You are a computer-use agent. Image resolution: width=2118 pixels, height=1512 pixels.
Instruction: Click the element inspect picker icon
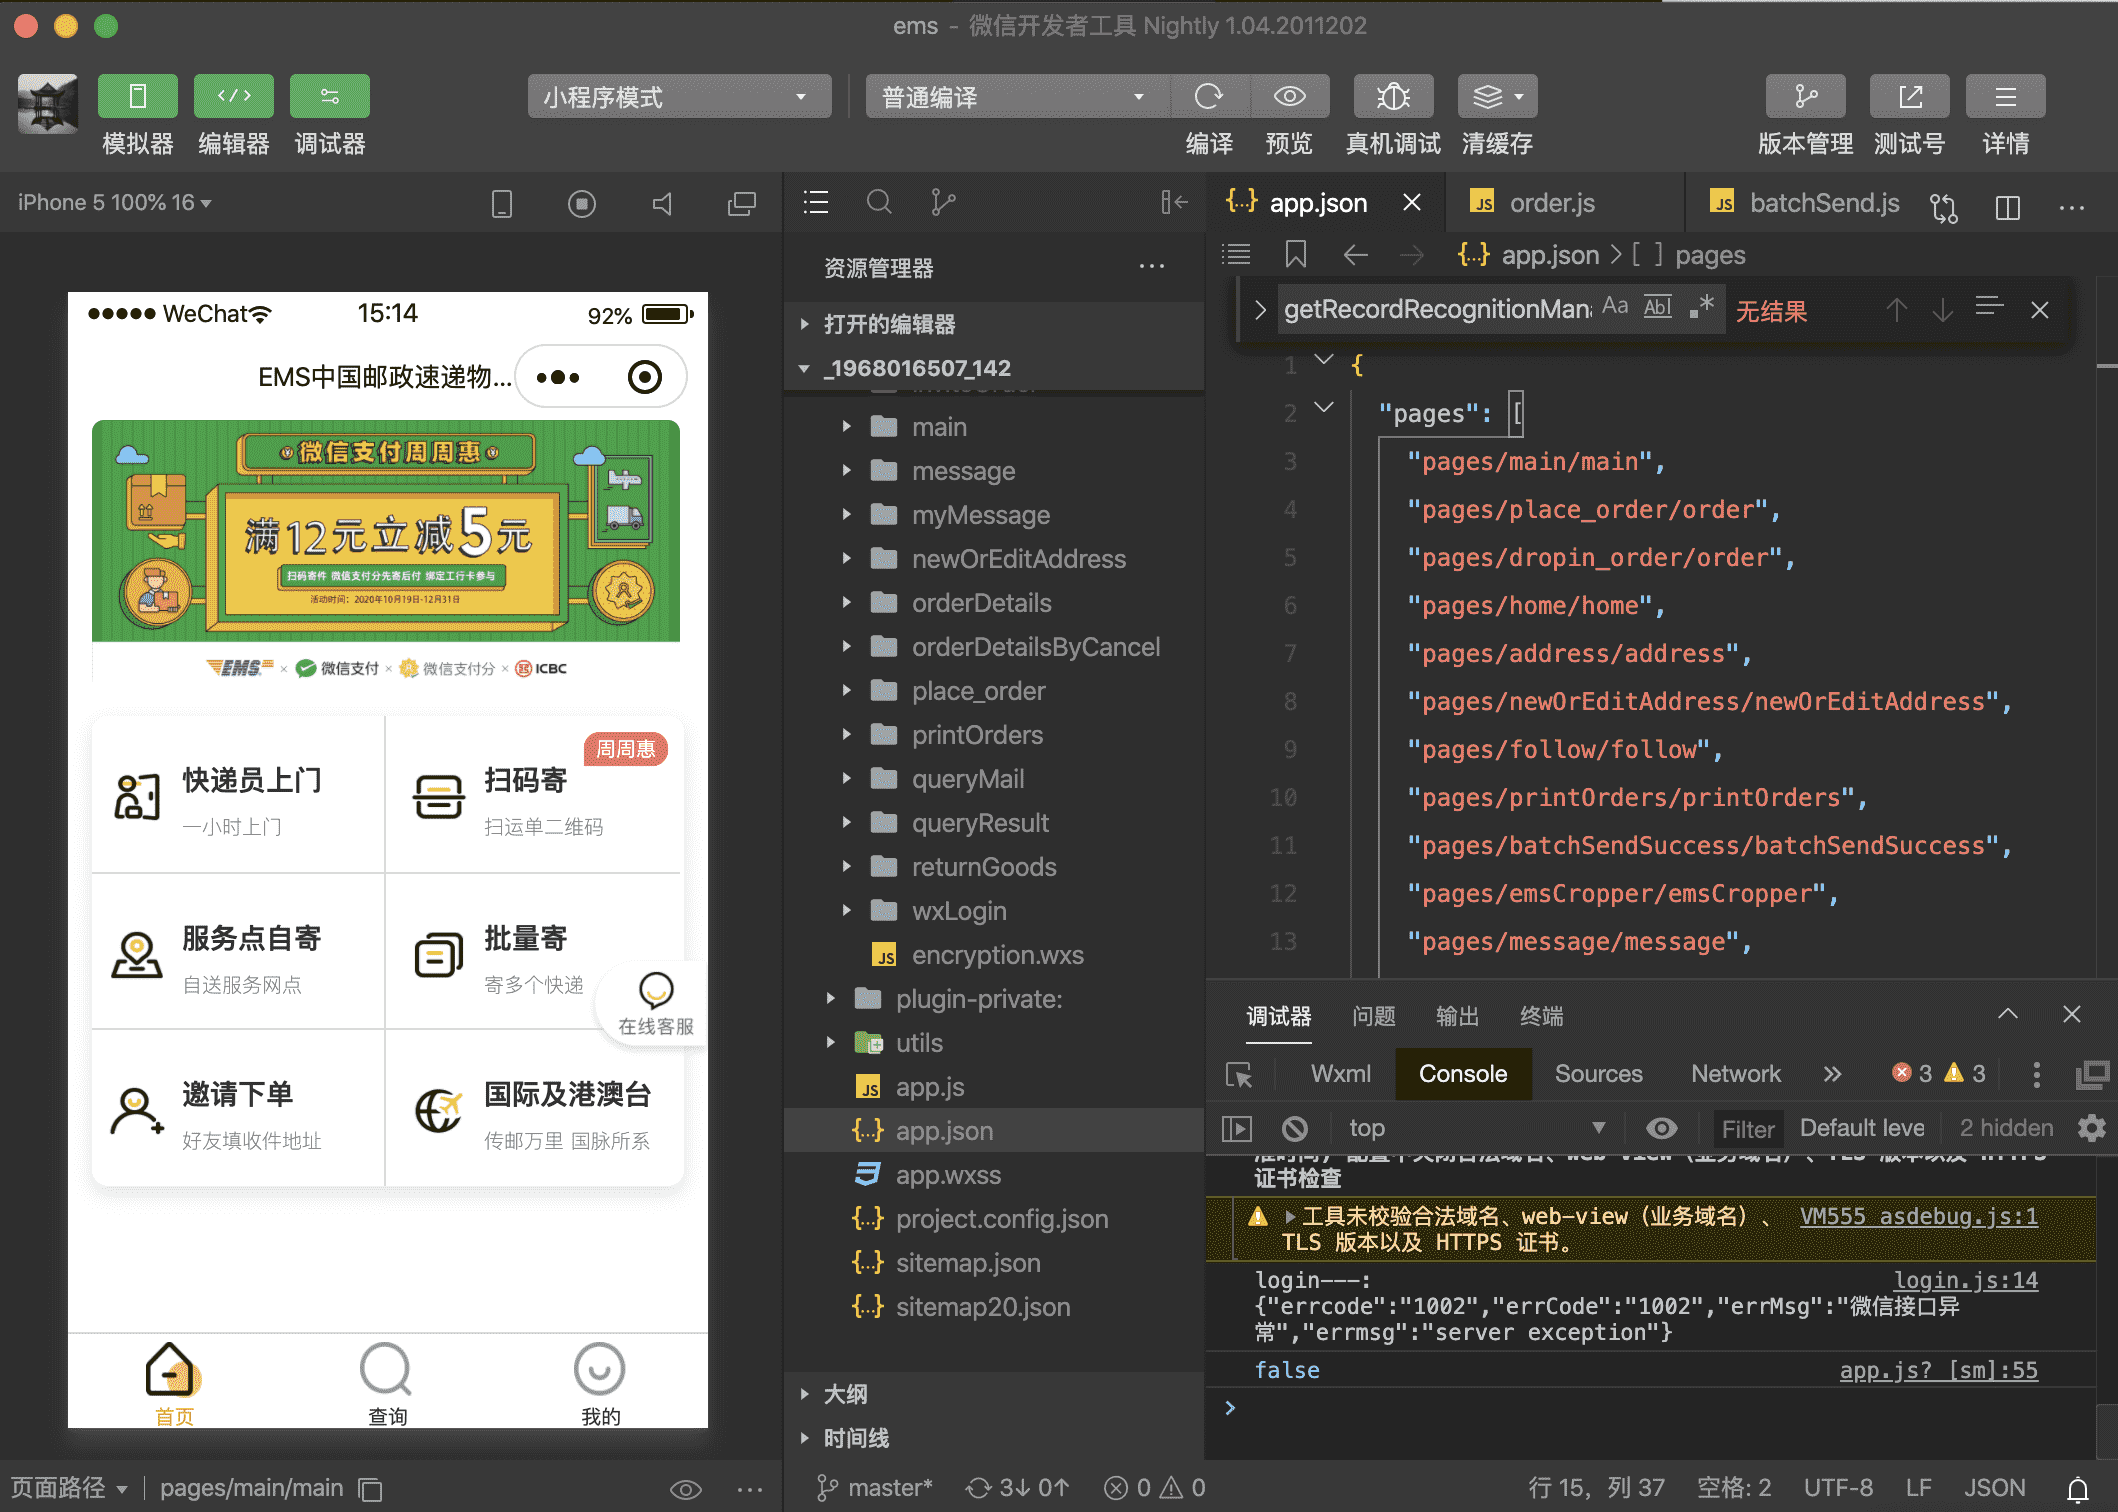[x=1239, y=1075]
